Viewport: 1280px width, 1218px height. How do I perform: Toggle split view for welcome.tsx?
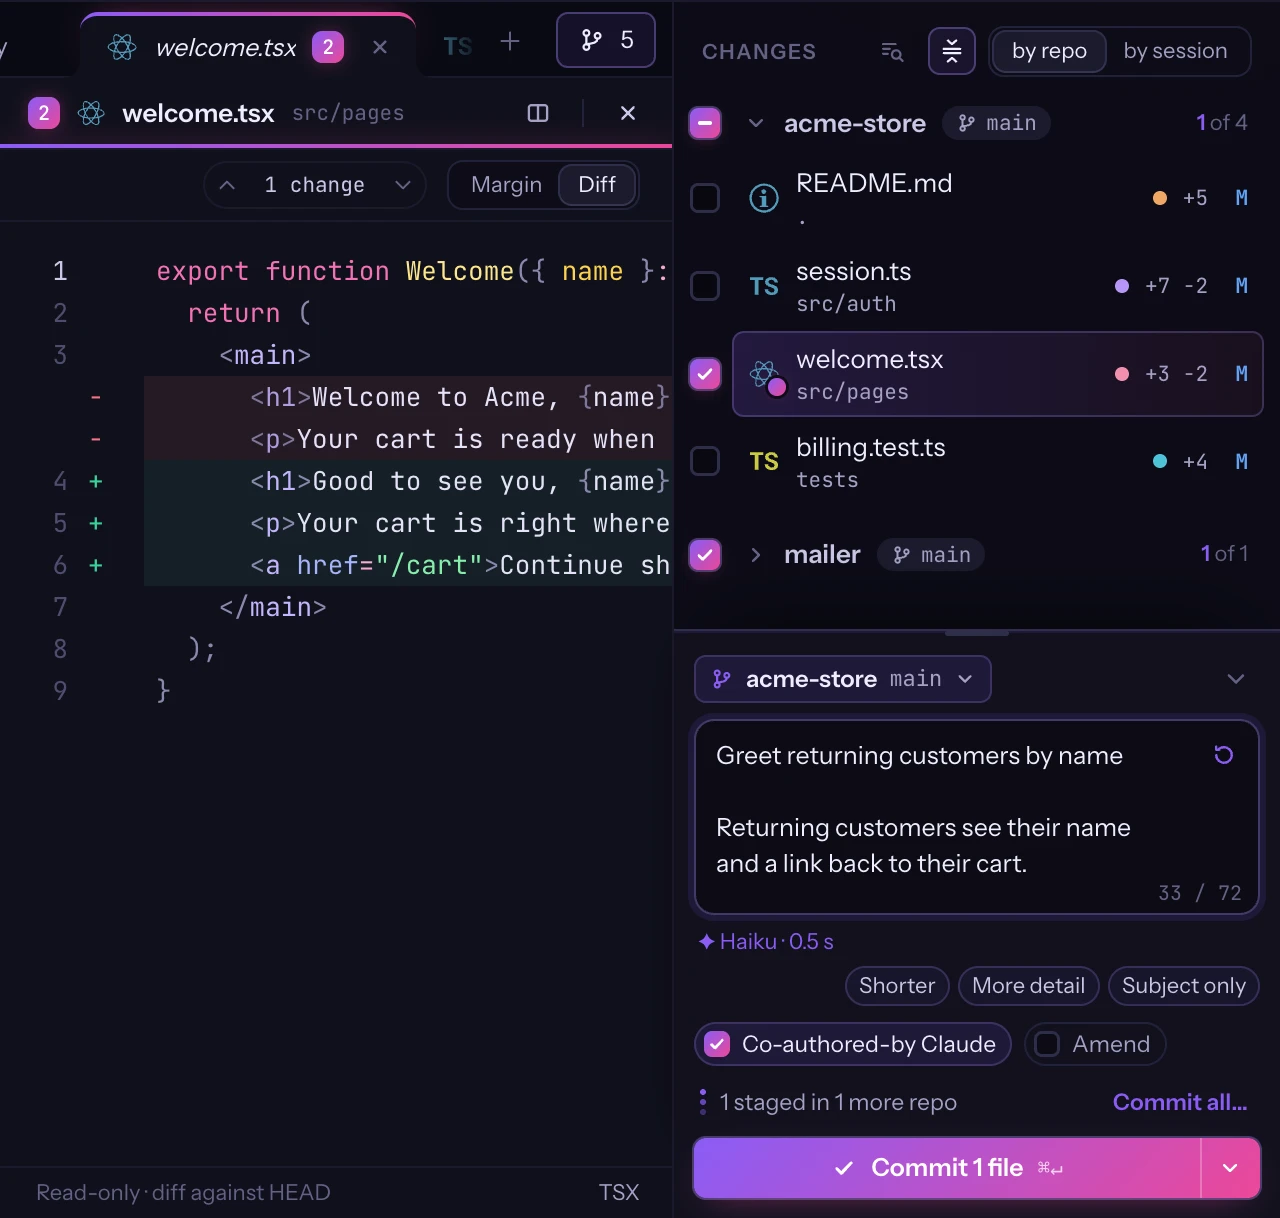click(538, 113)
